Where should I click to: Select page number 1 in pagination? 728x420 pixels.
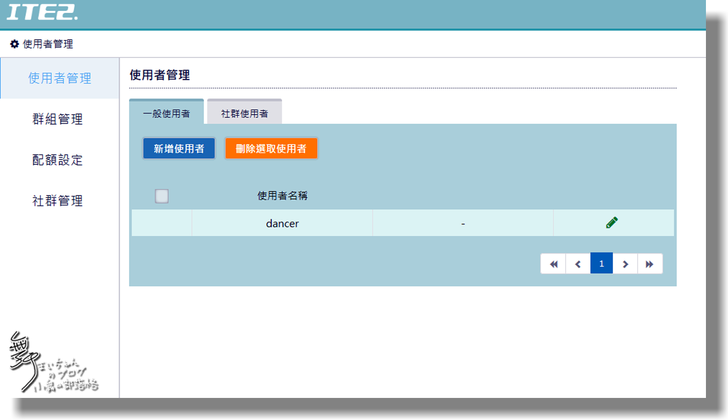click(602, 264)
